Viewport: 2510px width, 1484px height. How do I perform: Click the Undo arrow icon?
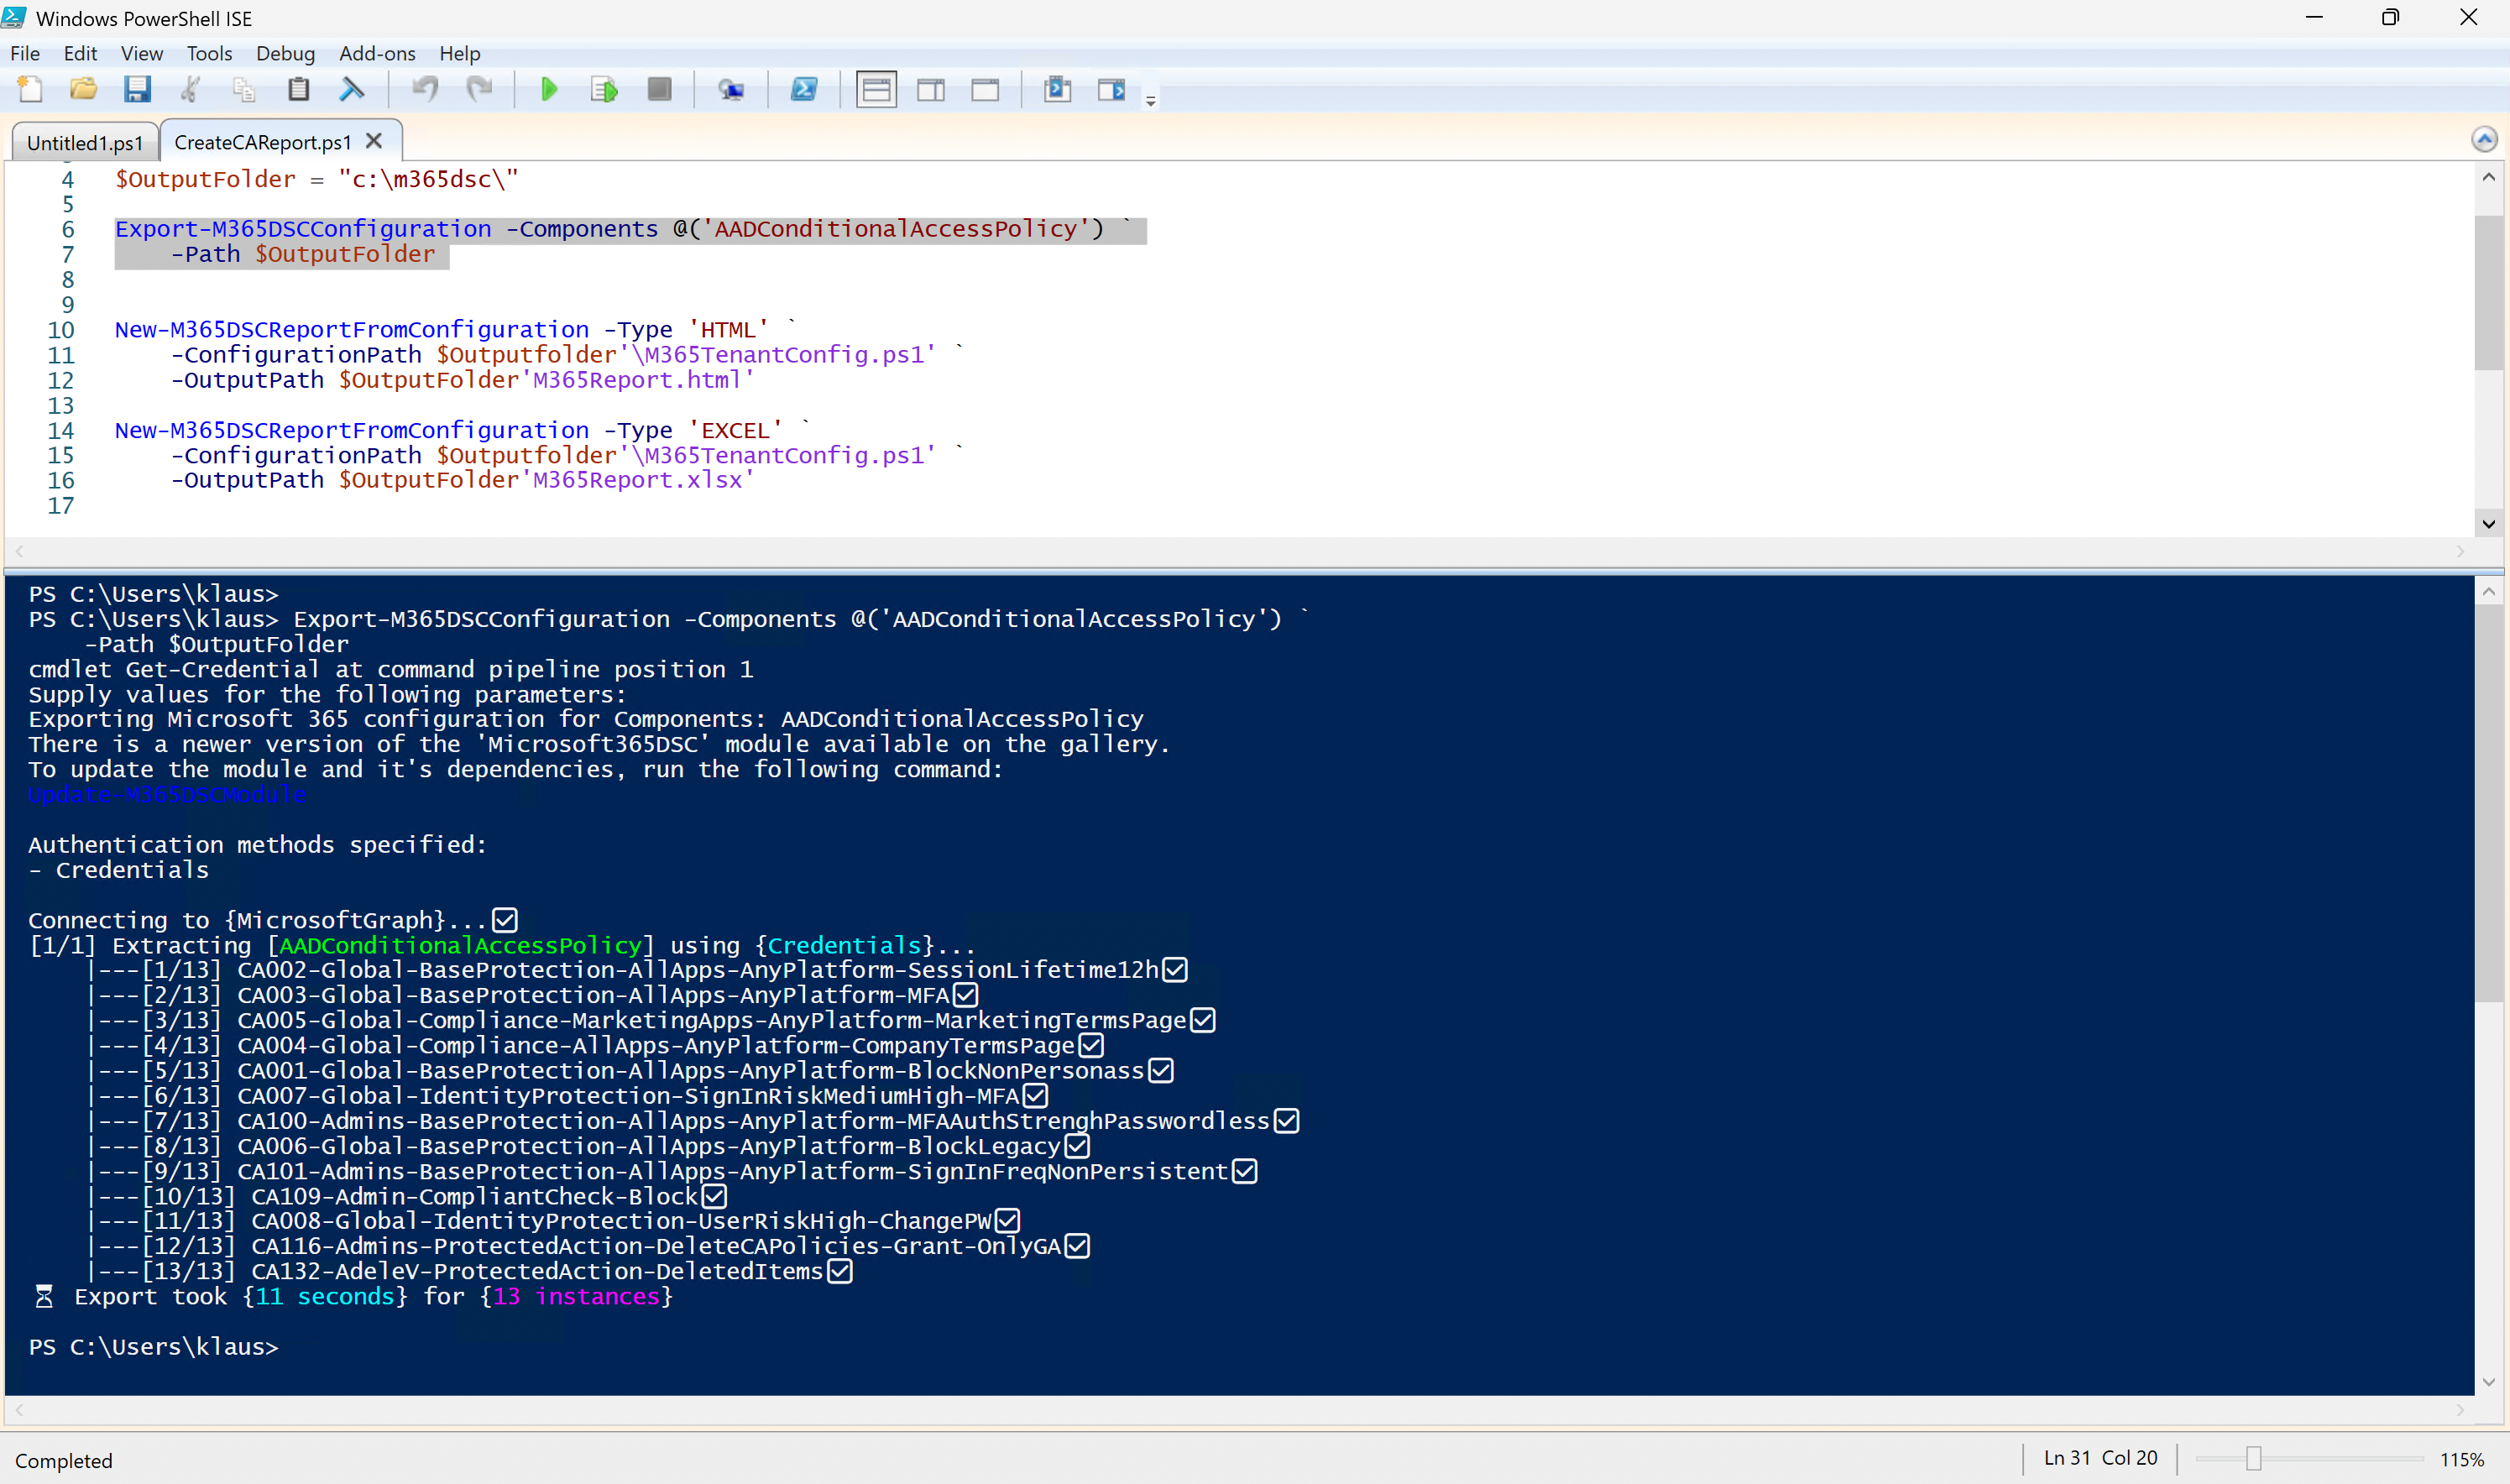pos(426,90)
